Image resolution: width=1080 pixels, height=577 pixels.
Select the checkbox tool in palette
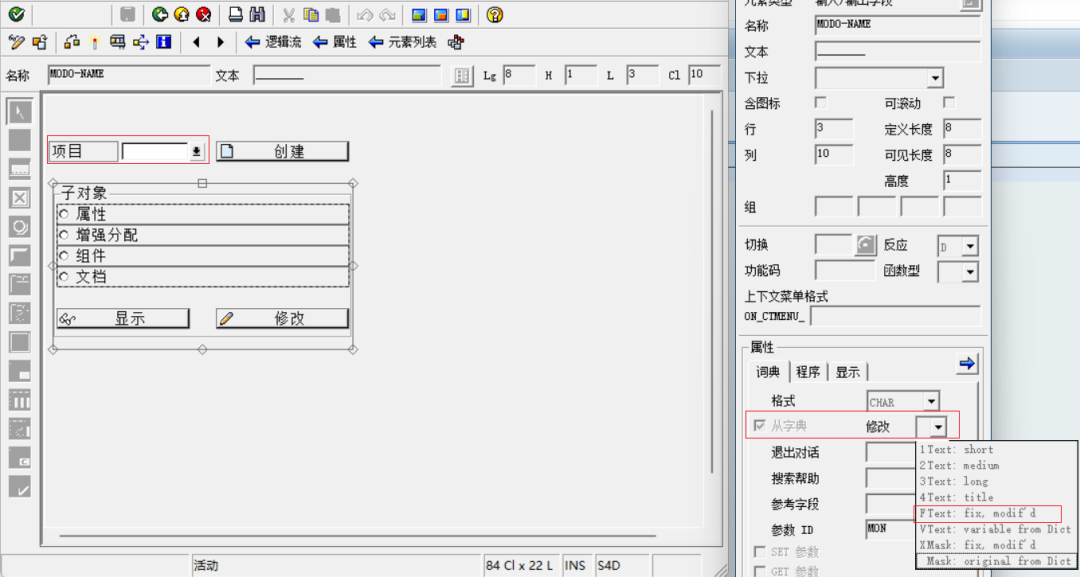coord(19,198)
